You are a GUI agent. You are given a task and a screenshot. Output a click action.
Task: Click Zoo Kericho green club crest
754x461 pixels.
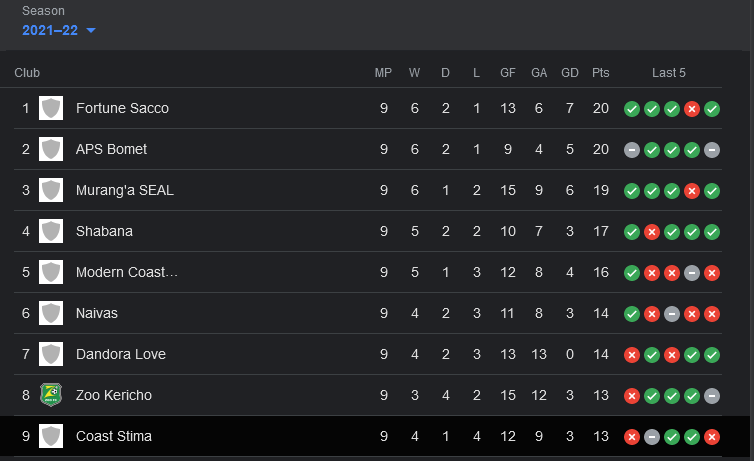[x=51, y=395]
